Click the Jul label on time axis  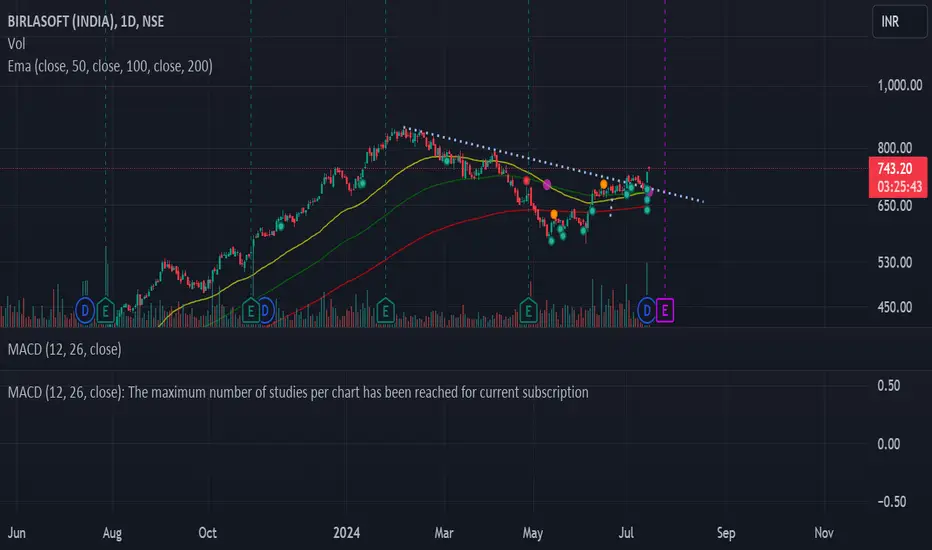pos(626,533)
